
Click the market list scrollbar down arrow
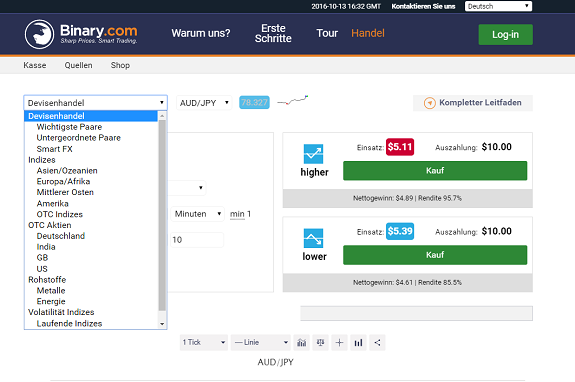[162, 324]
